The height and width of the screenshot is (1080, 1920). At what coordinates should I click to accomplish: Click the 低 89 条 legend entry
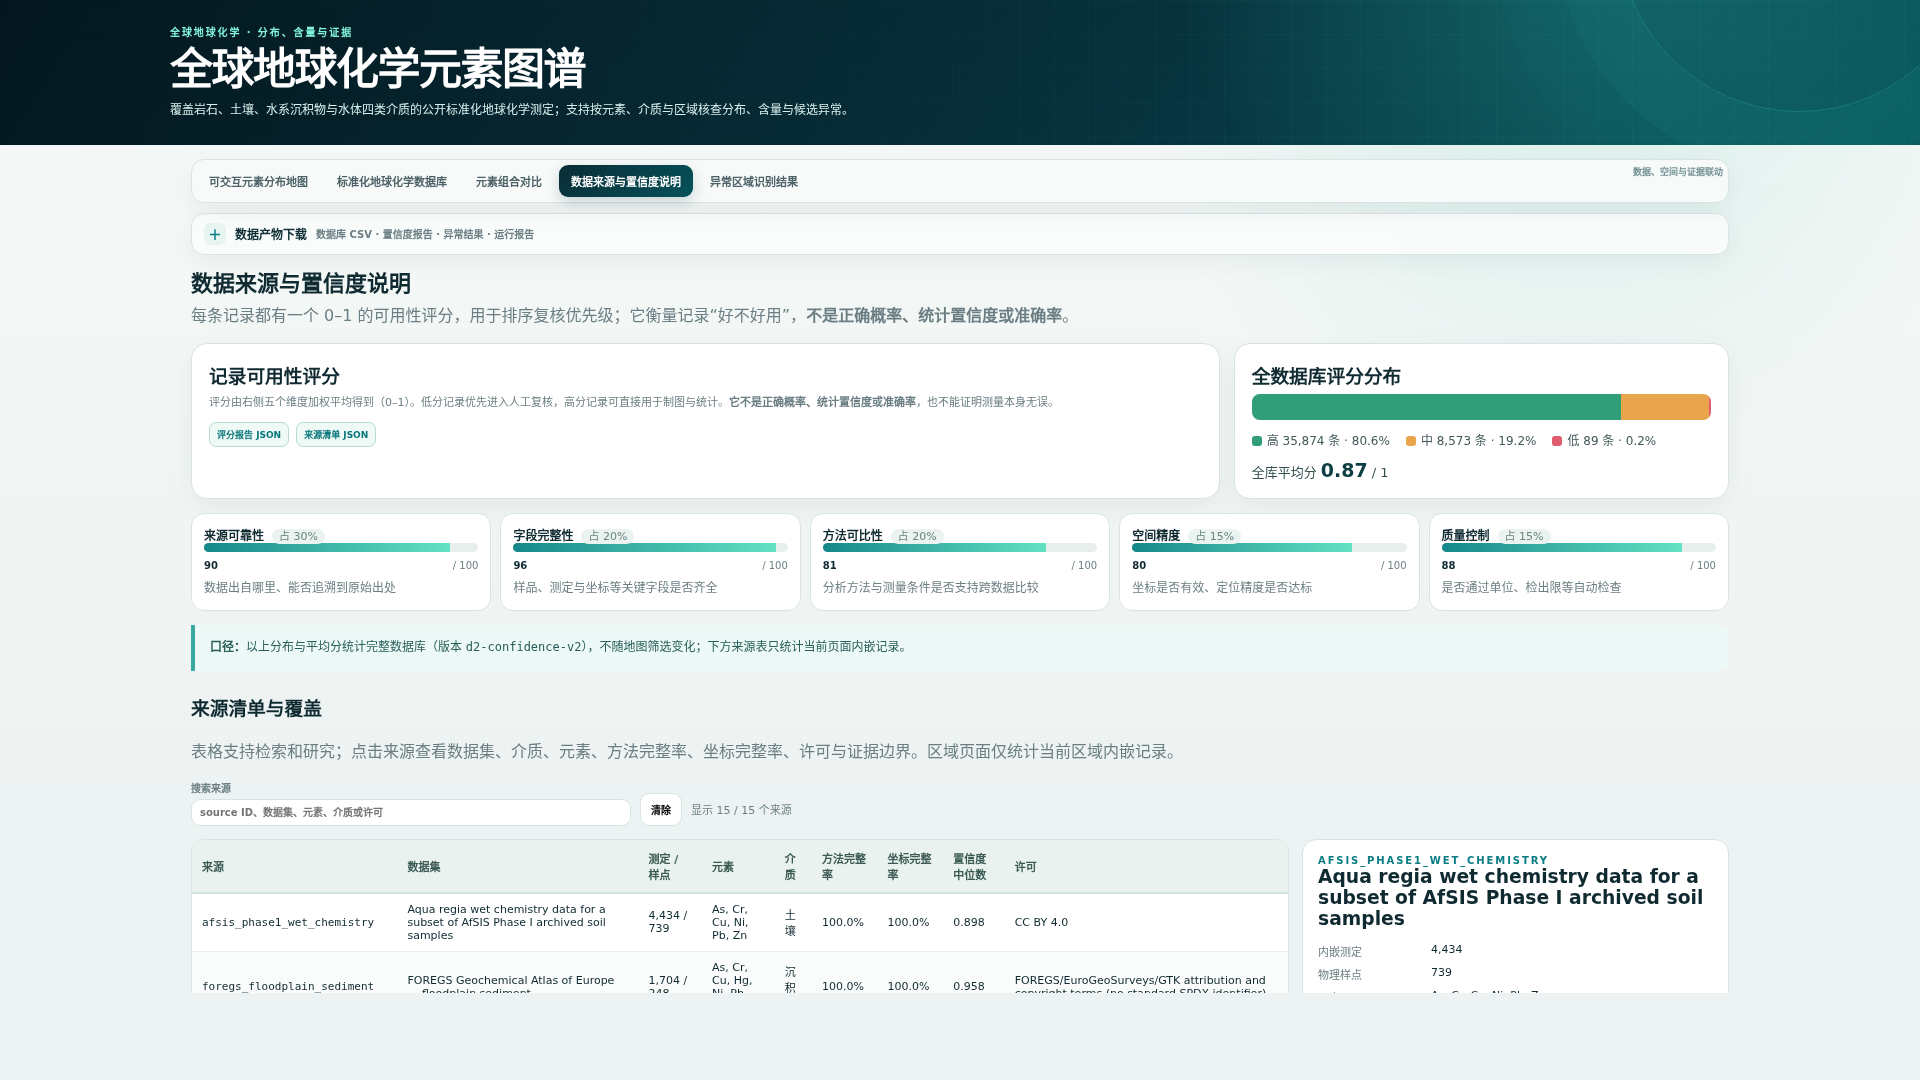[1604, 441]
